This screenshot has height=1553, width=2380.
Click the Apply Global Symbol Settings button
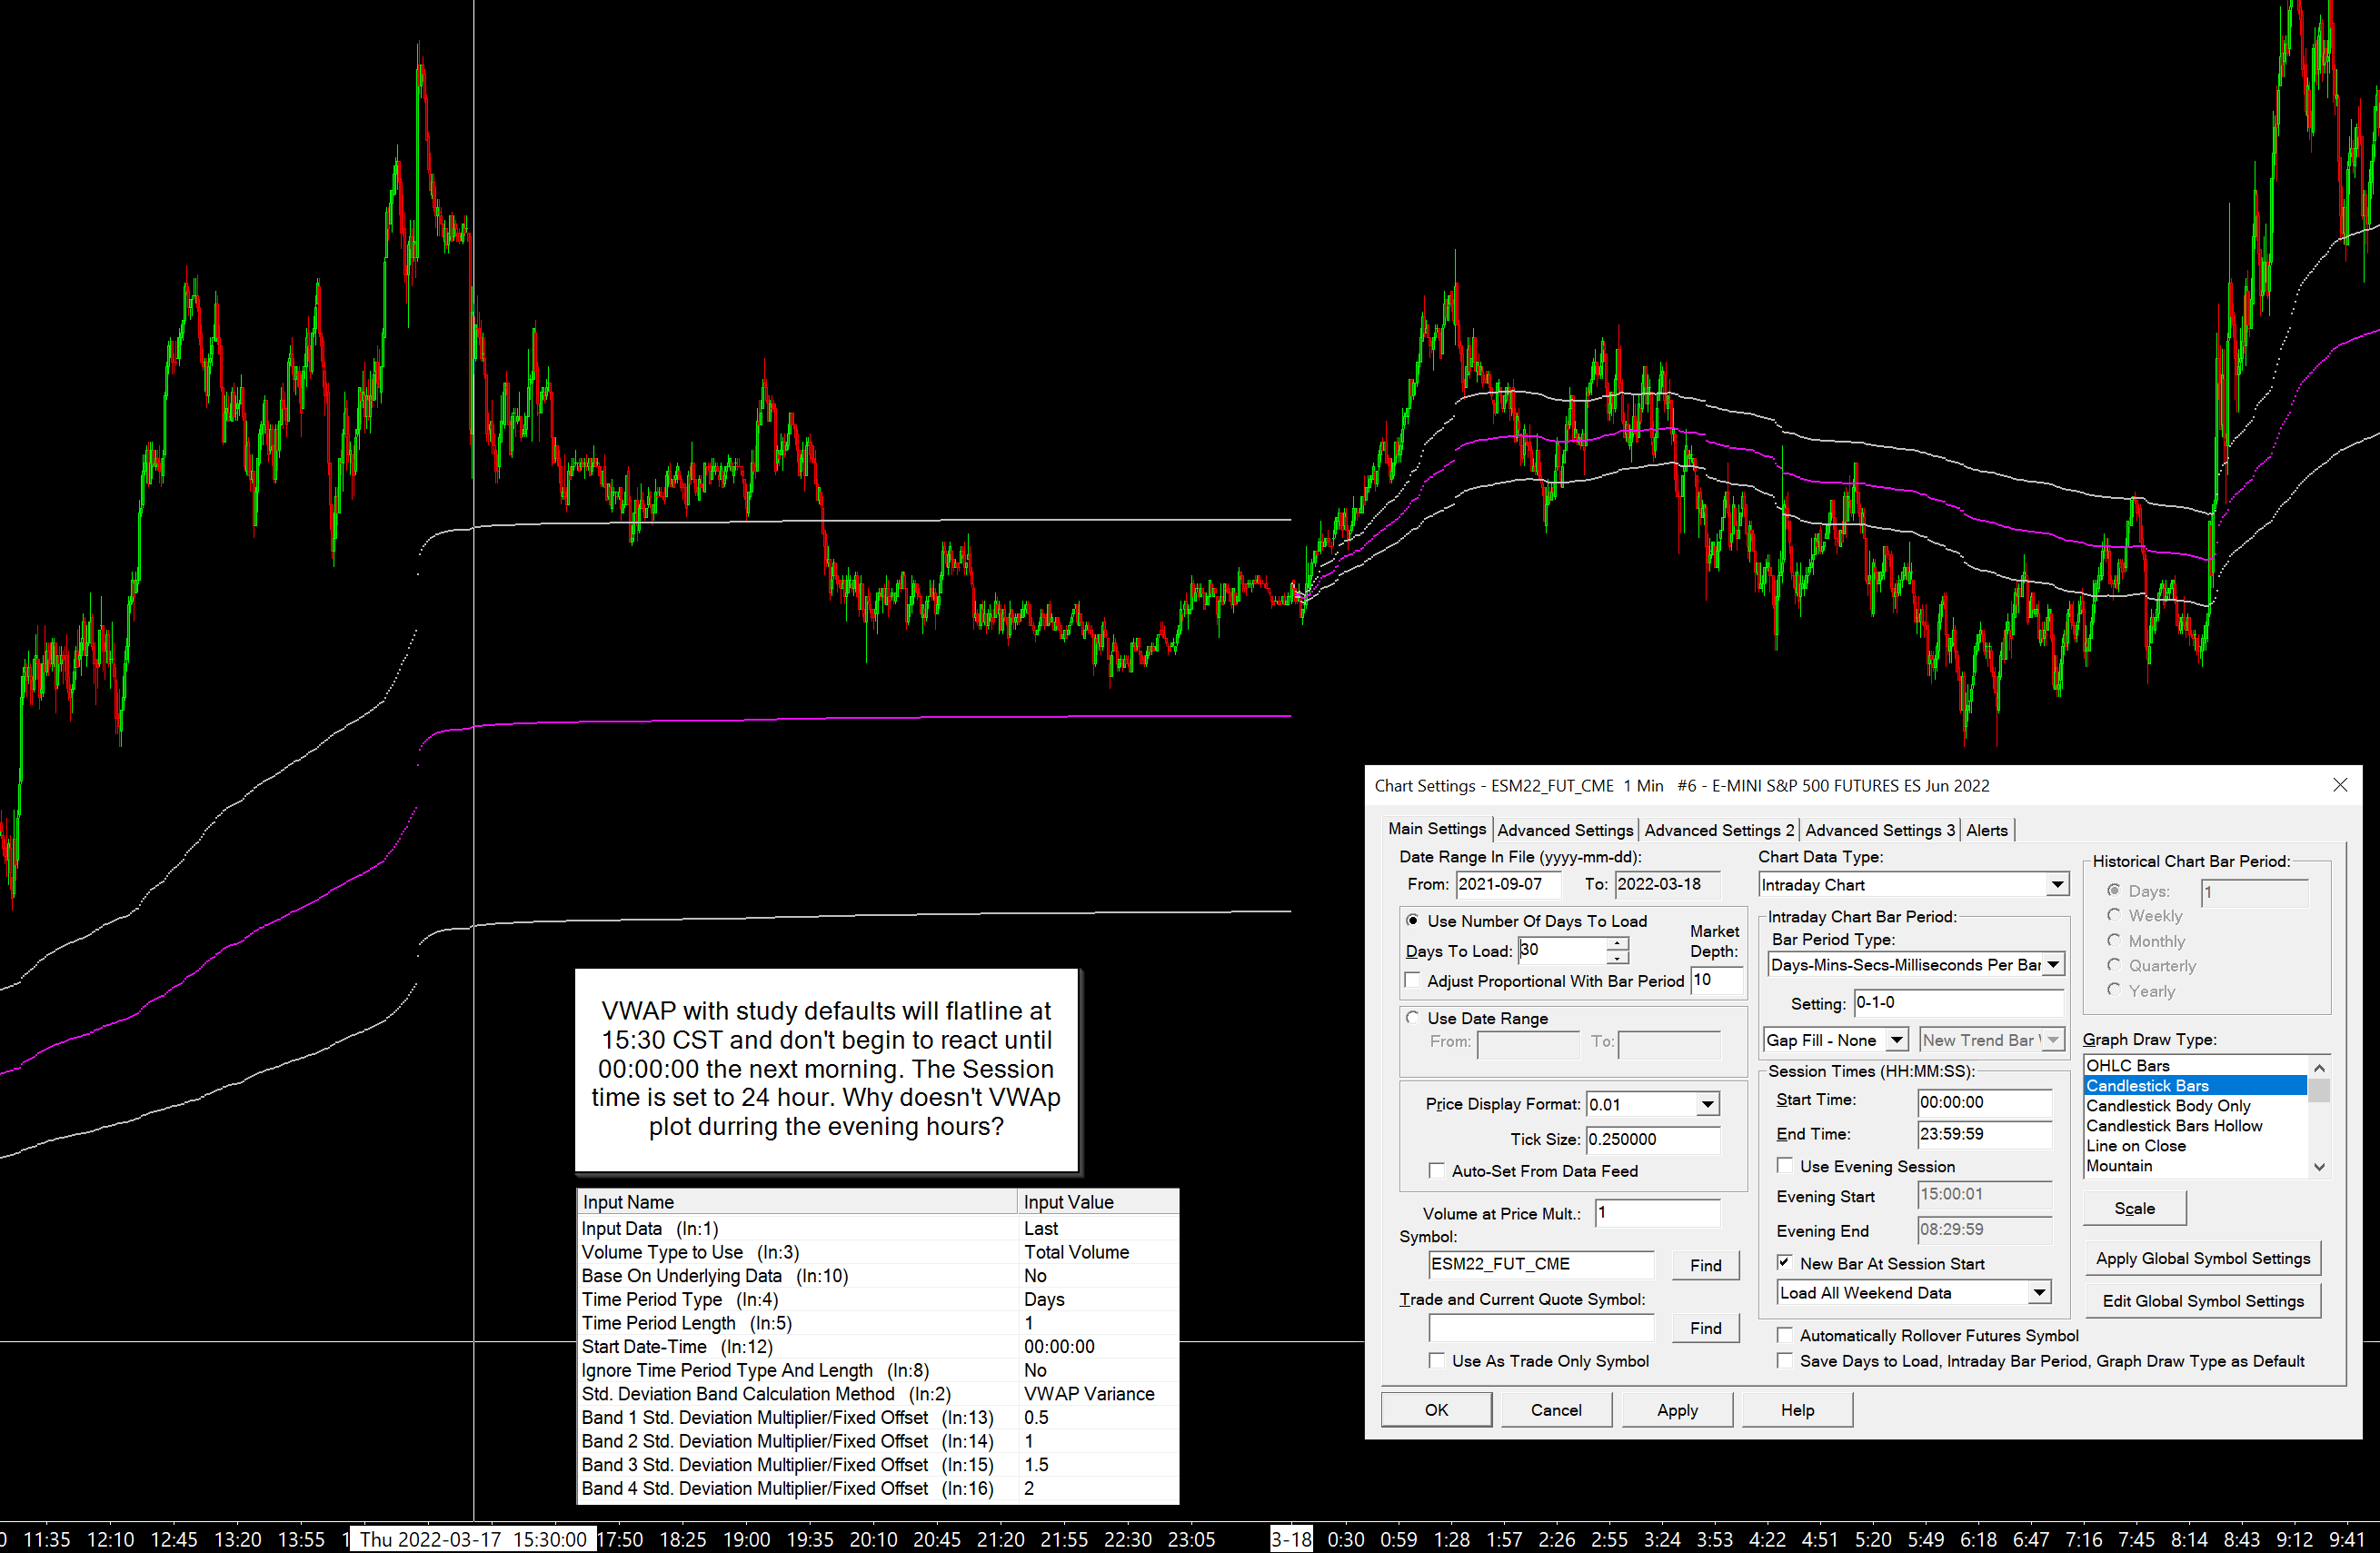point(2202,1258)
